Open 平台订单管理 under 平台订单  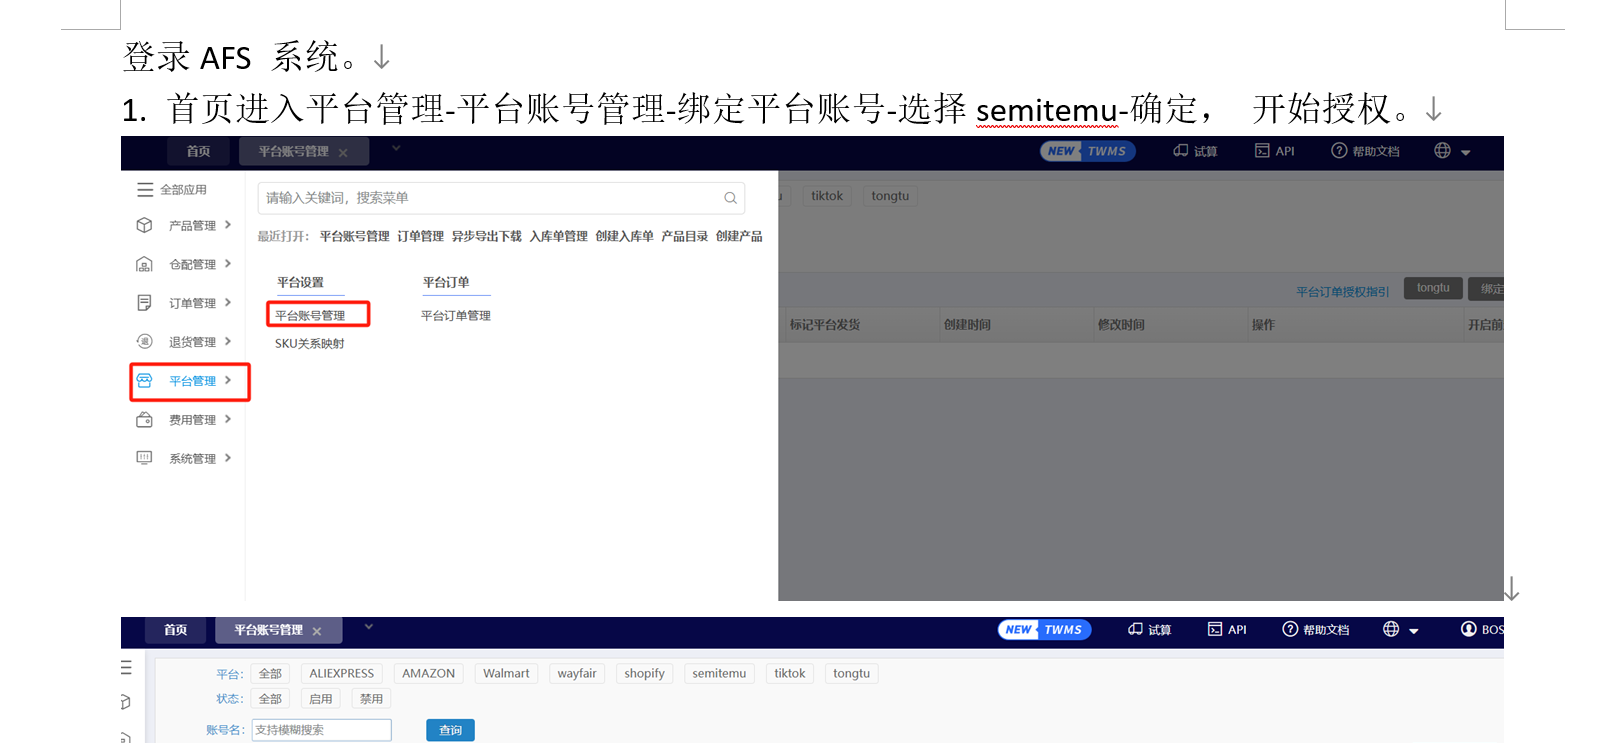456,315
